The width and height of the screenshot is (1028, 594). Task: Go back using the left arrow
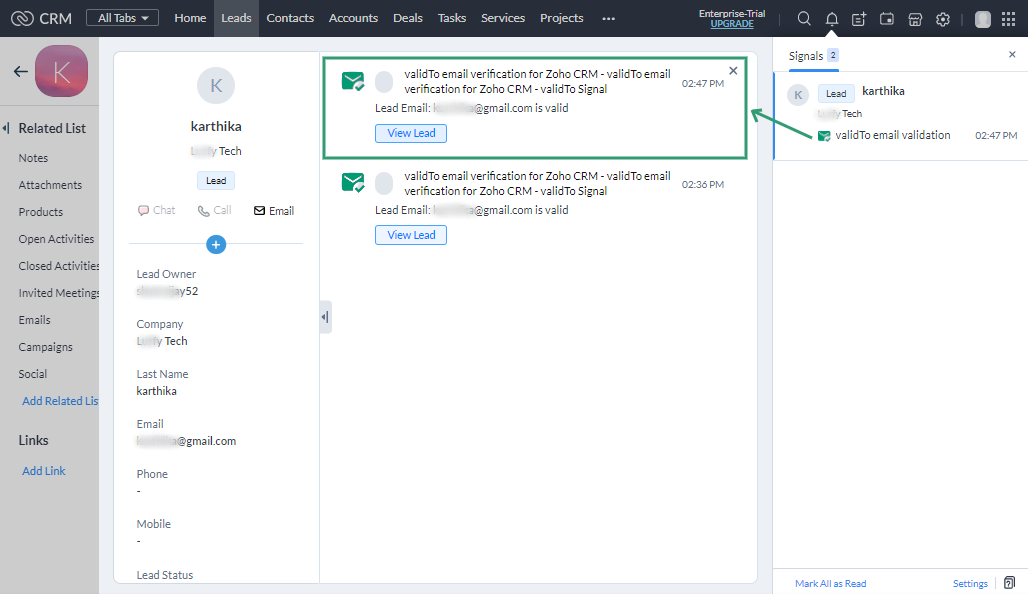tap(21, 71)
